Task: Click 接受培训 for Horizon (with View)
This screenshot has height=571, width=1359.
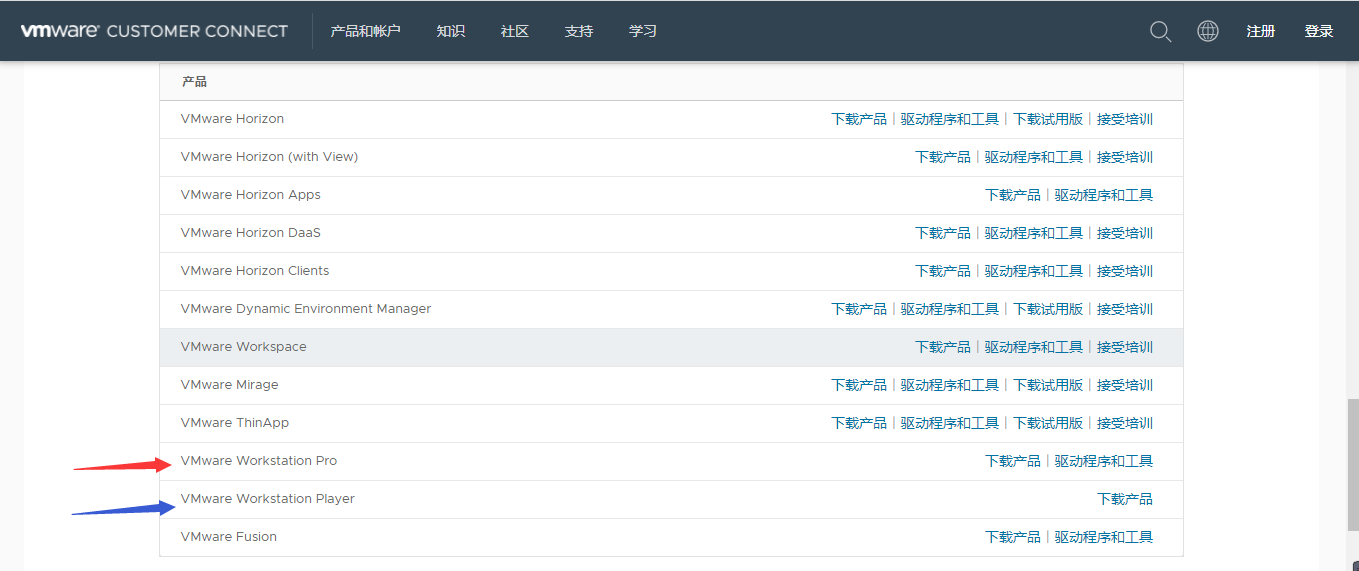Action: 1125,157
